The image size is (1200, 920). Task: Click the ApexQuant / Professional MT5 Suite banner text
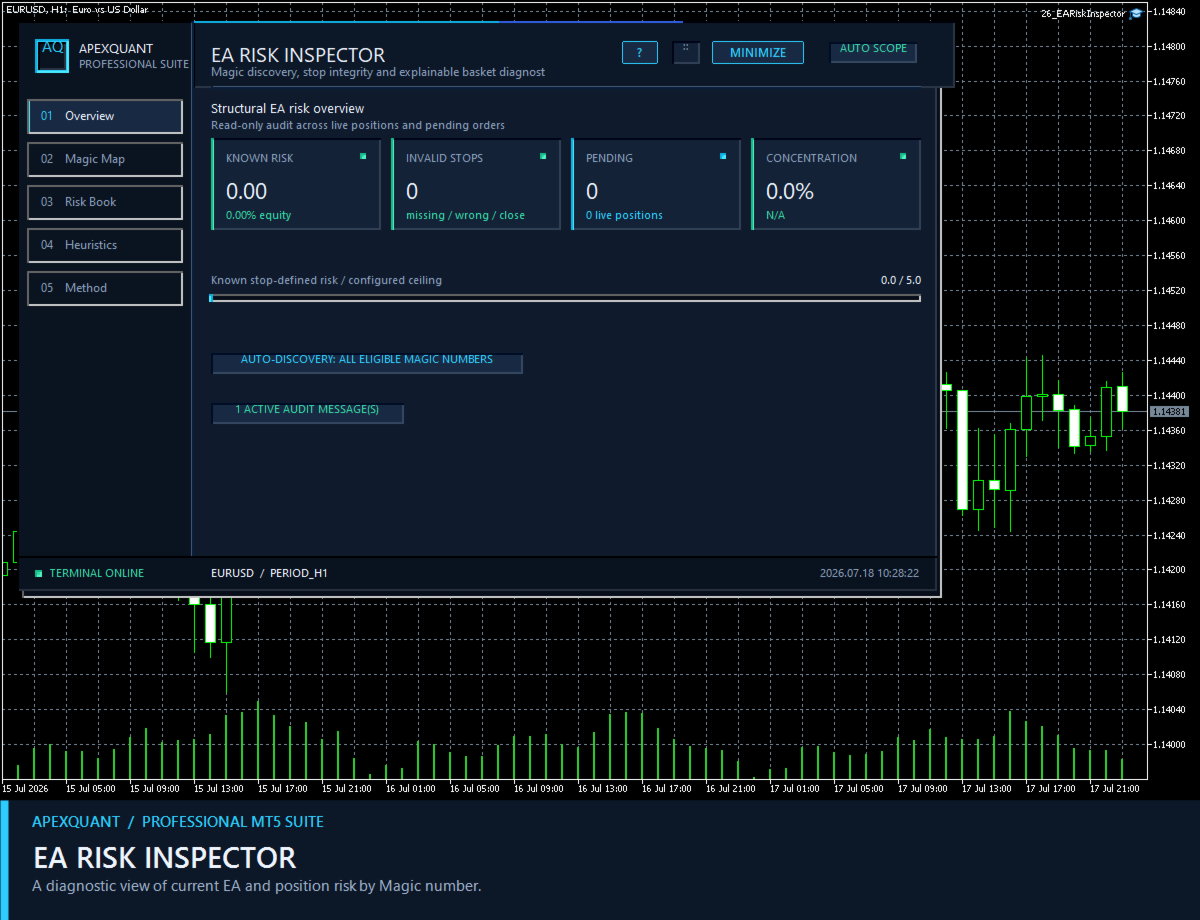click(178, 822)
